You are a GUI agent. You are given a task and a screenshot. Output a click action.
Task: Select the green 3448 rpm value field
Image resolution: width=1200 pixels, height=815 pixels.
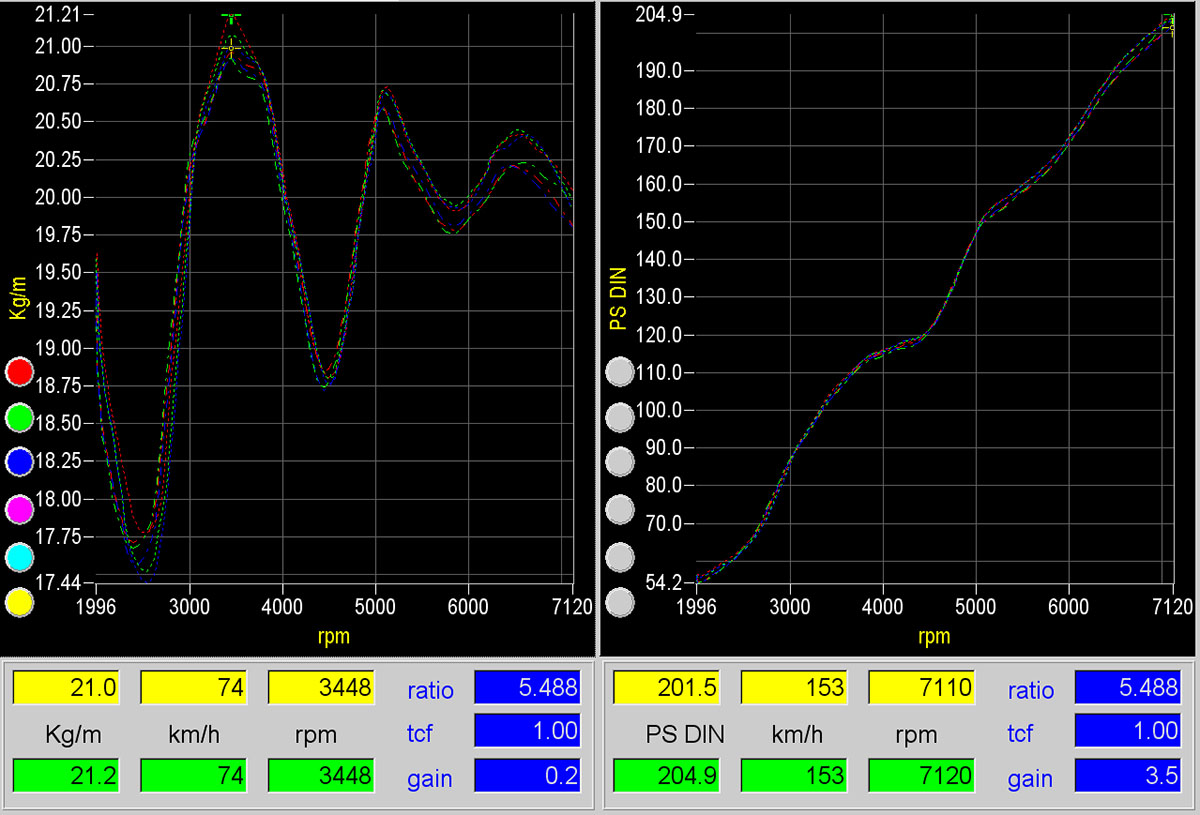click(321, 776)
